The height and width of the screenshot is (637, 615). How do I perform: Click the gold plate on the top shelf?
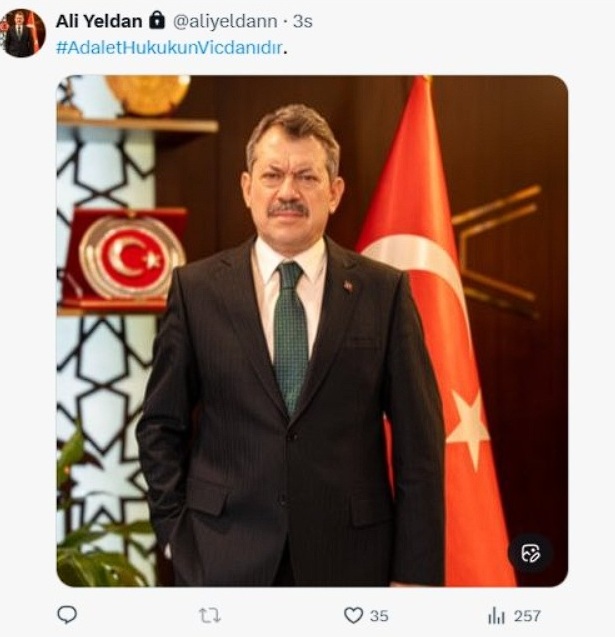pyautogui.click(x=148, y=94)
